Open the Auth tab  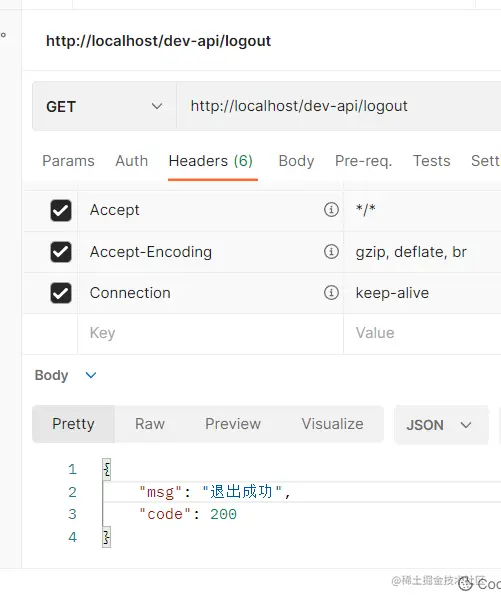point(132,161)
